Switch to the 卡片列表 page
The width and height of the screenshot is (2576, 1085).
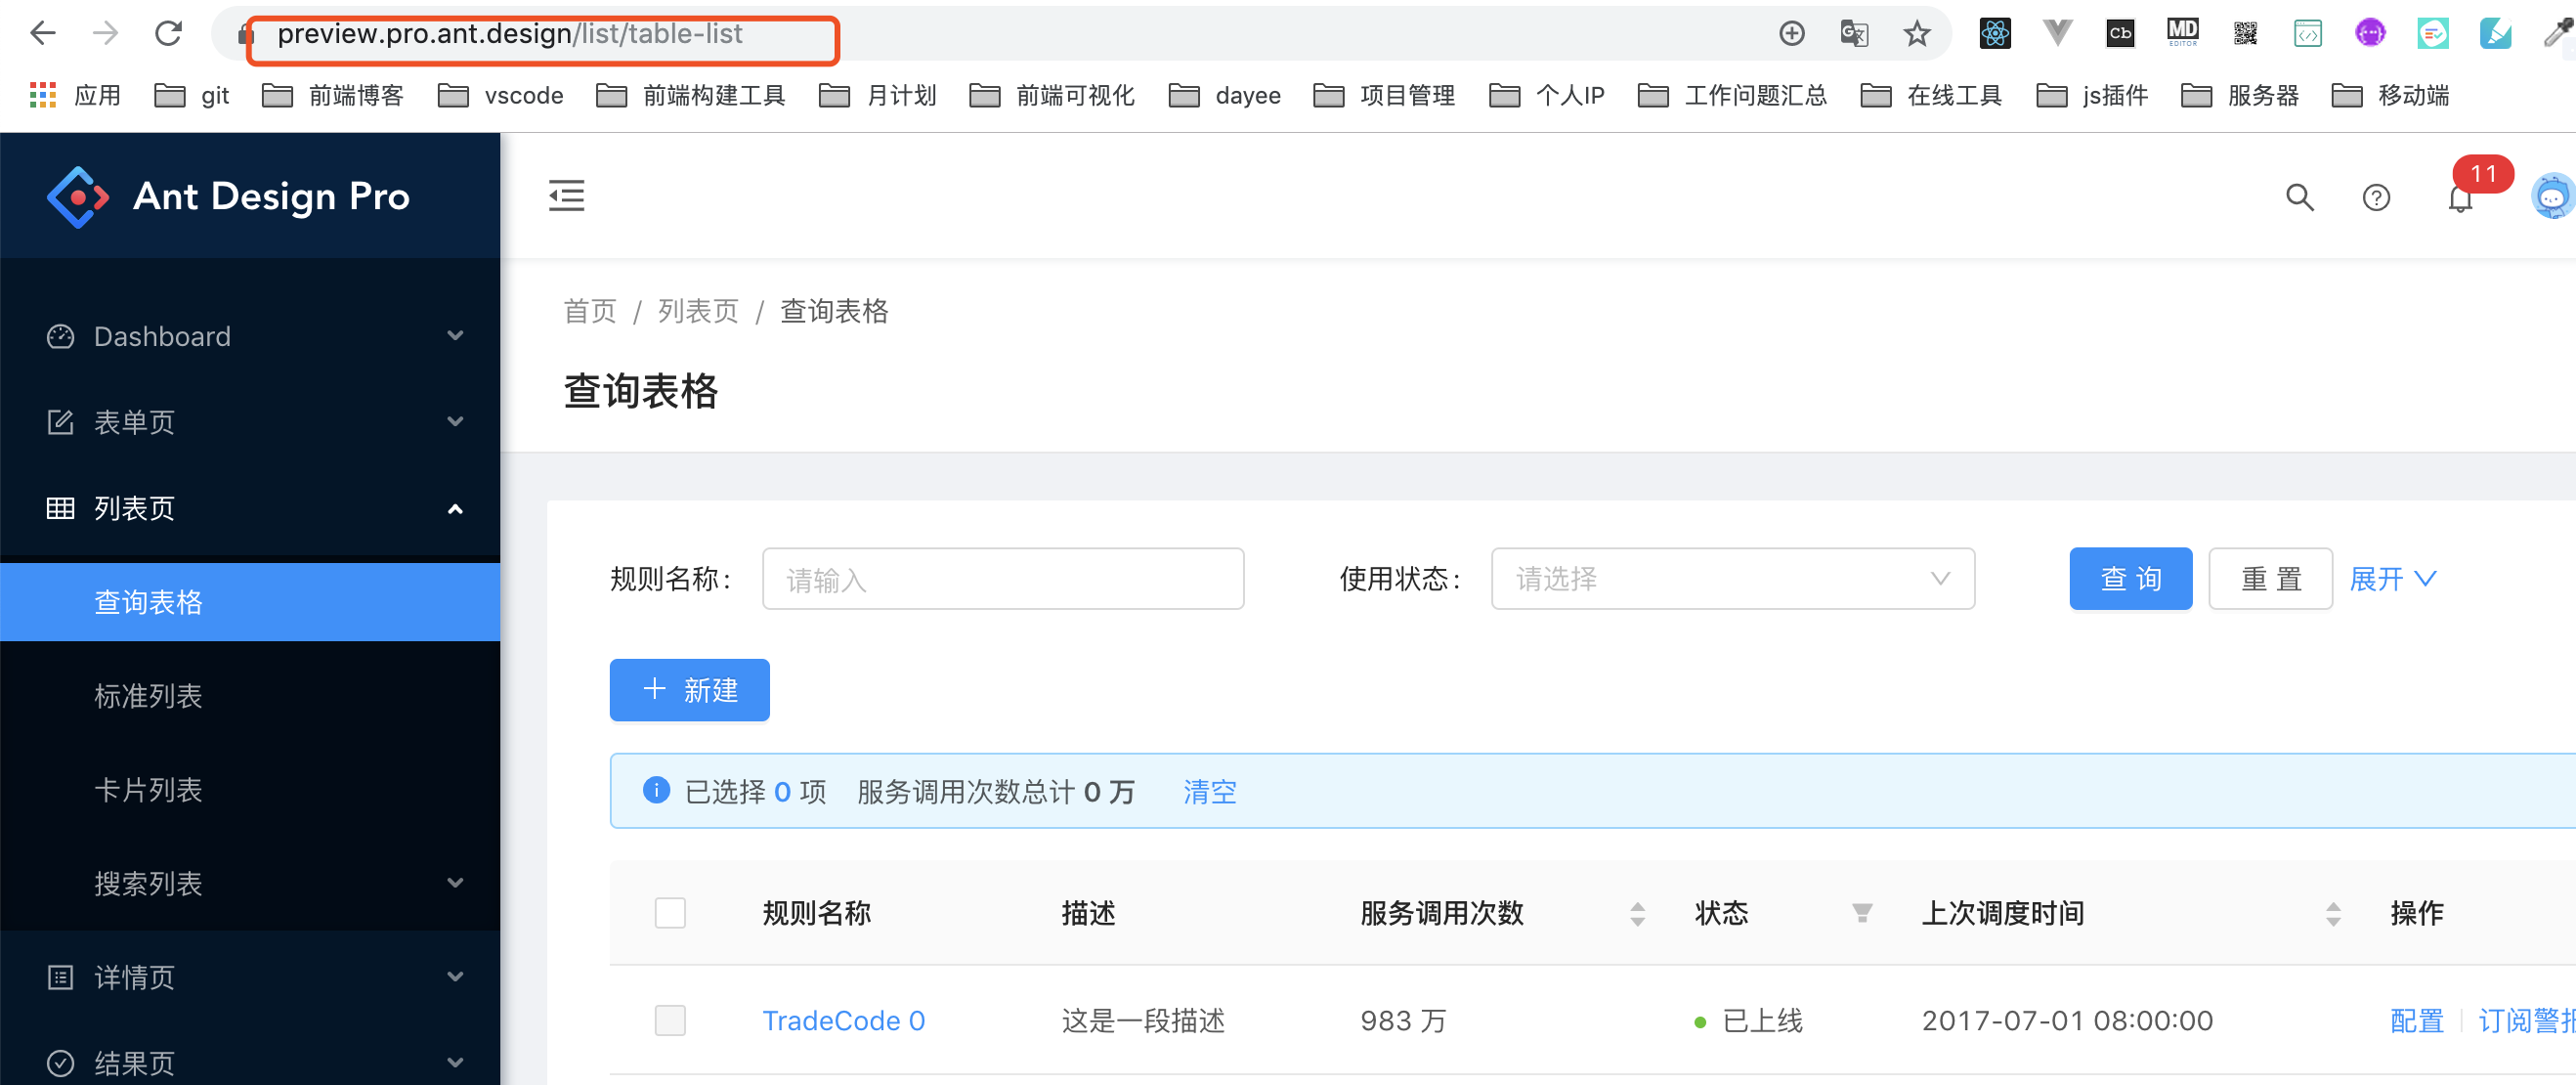click(148, 789)
